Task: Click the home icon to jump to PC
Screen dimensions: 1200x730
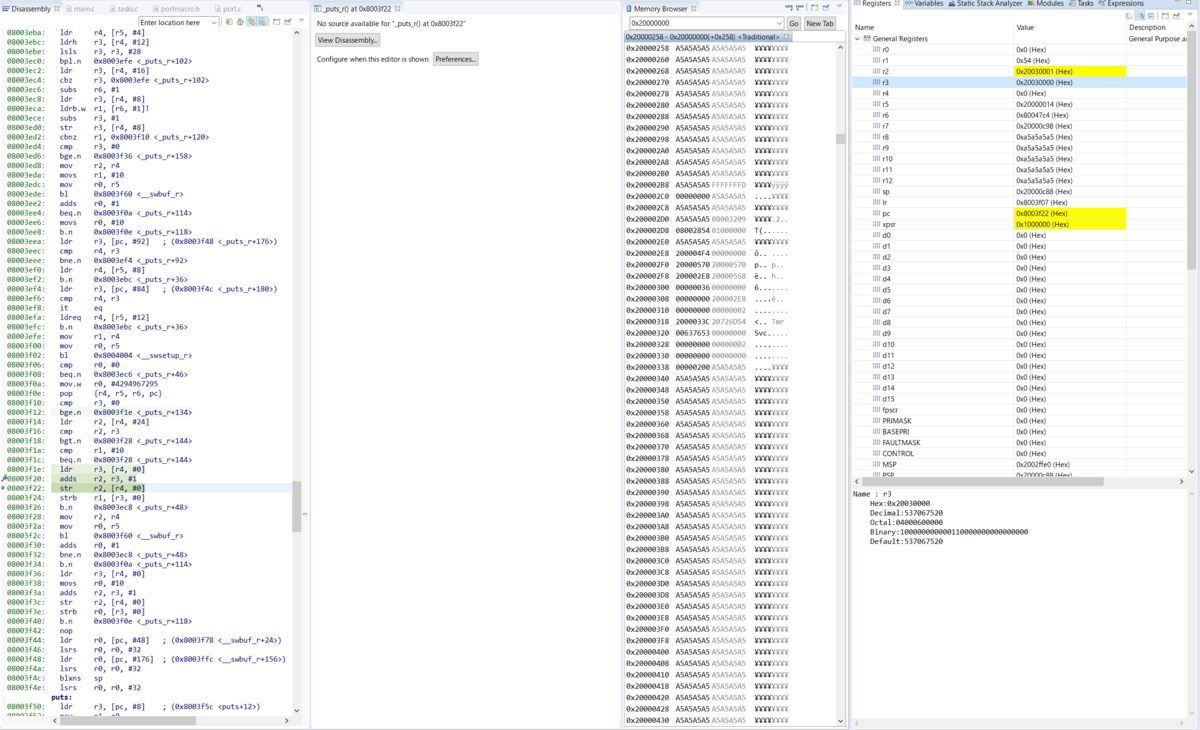Action: (x=240, y=21)
